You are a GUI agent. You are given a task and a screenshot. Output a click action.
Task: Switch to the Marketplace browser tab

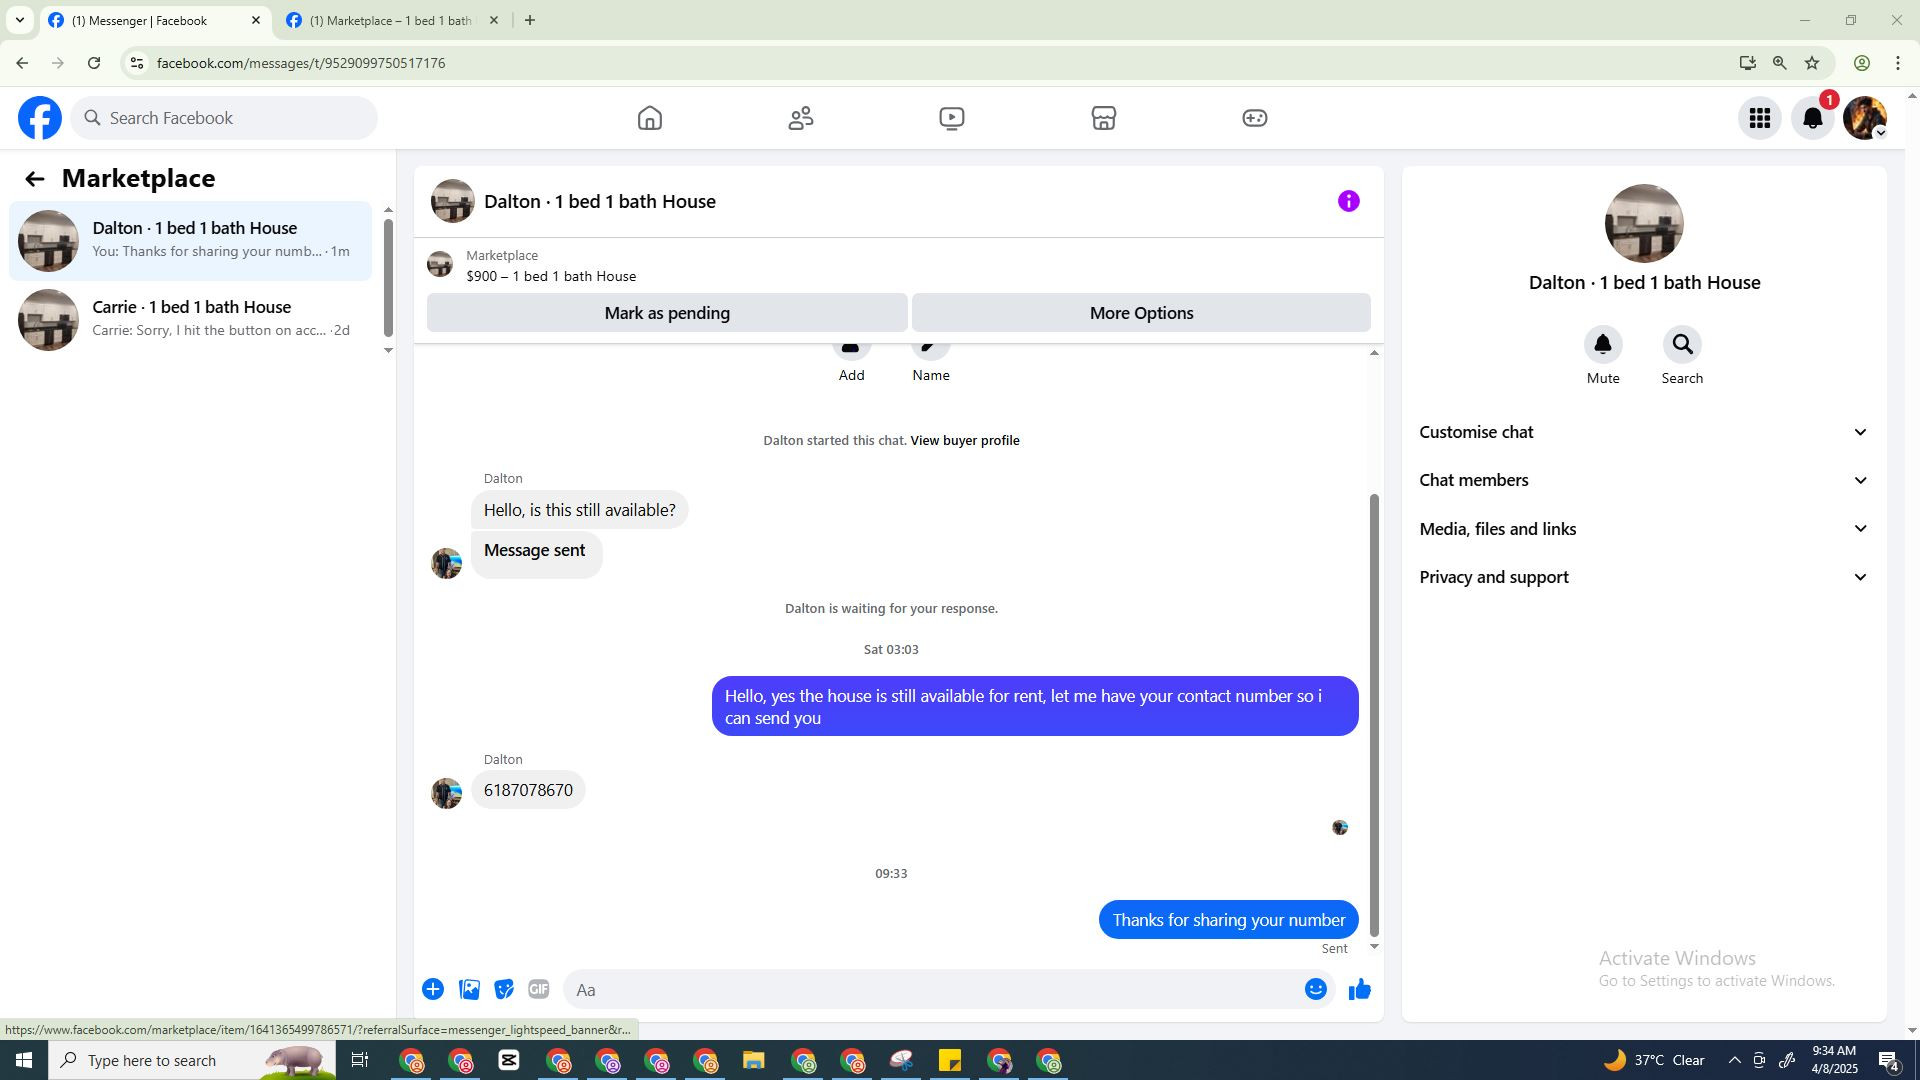click(390, 20)
